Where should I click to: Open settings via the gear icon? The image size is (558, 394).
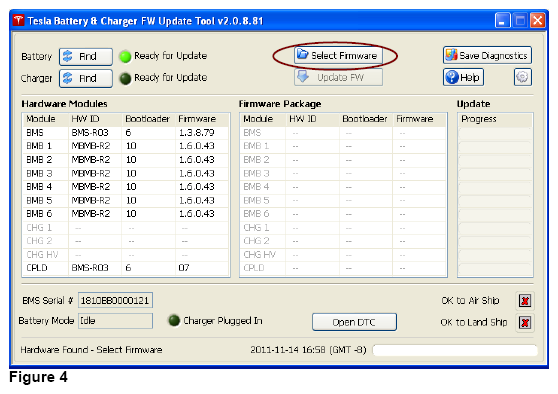(x=523, y=77)
